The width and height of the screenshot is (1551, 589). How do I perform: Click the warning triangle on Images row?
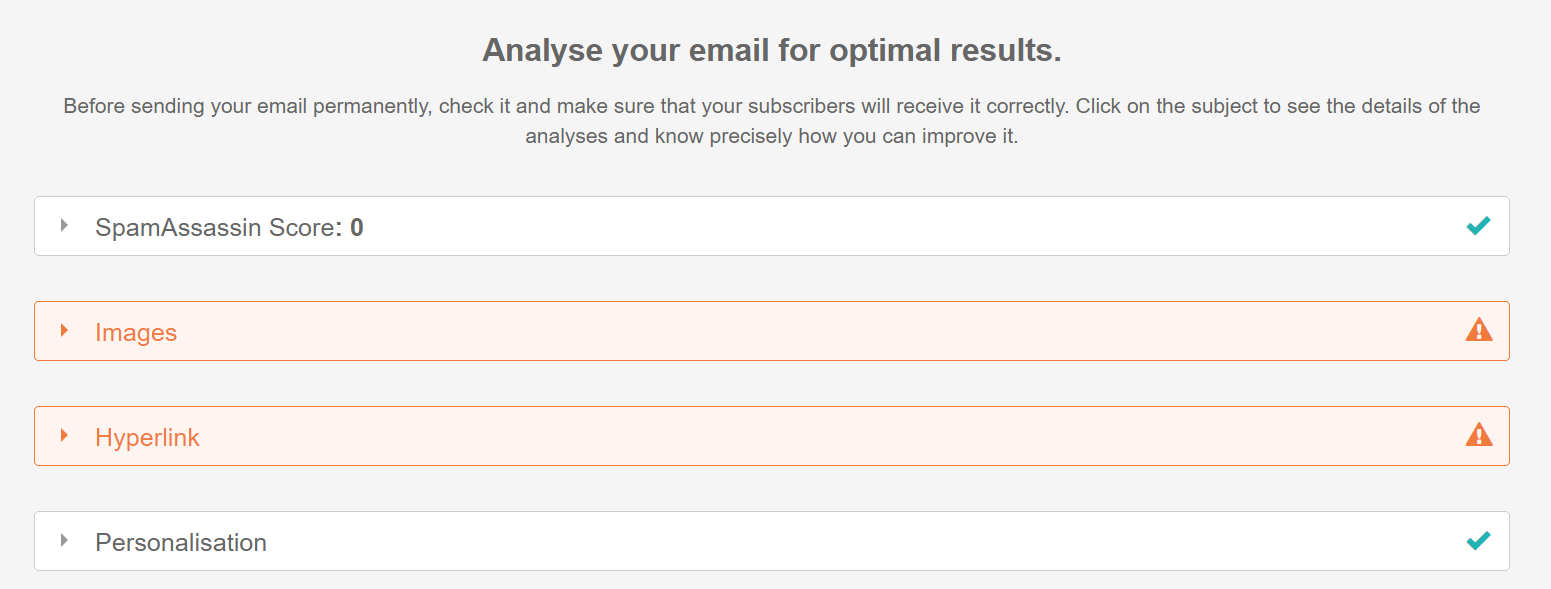click(x=1478, y=330)
